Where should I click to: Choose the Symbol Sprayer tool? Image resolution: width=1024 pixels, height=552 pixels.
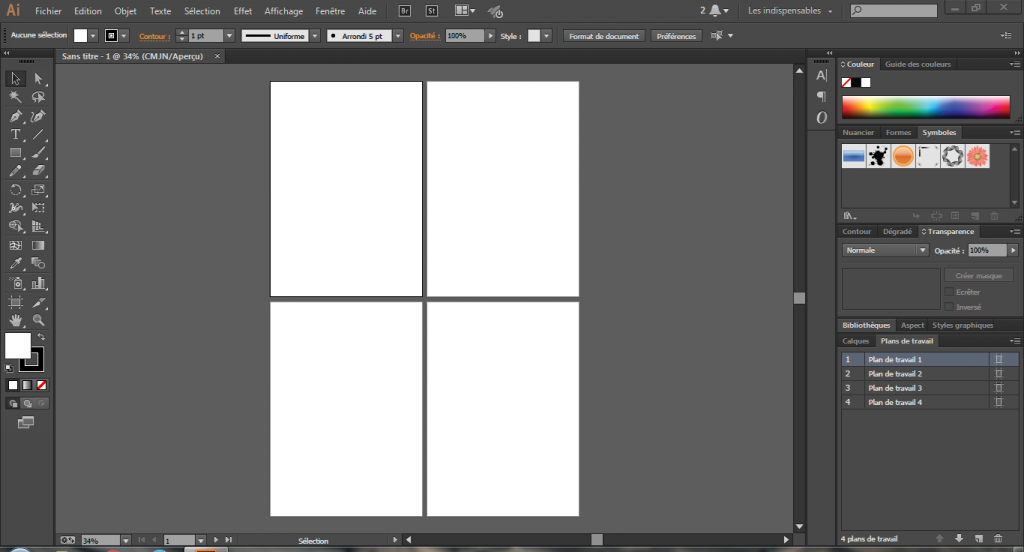15,284
